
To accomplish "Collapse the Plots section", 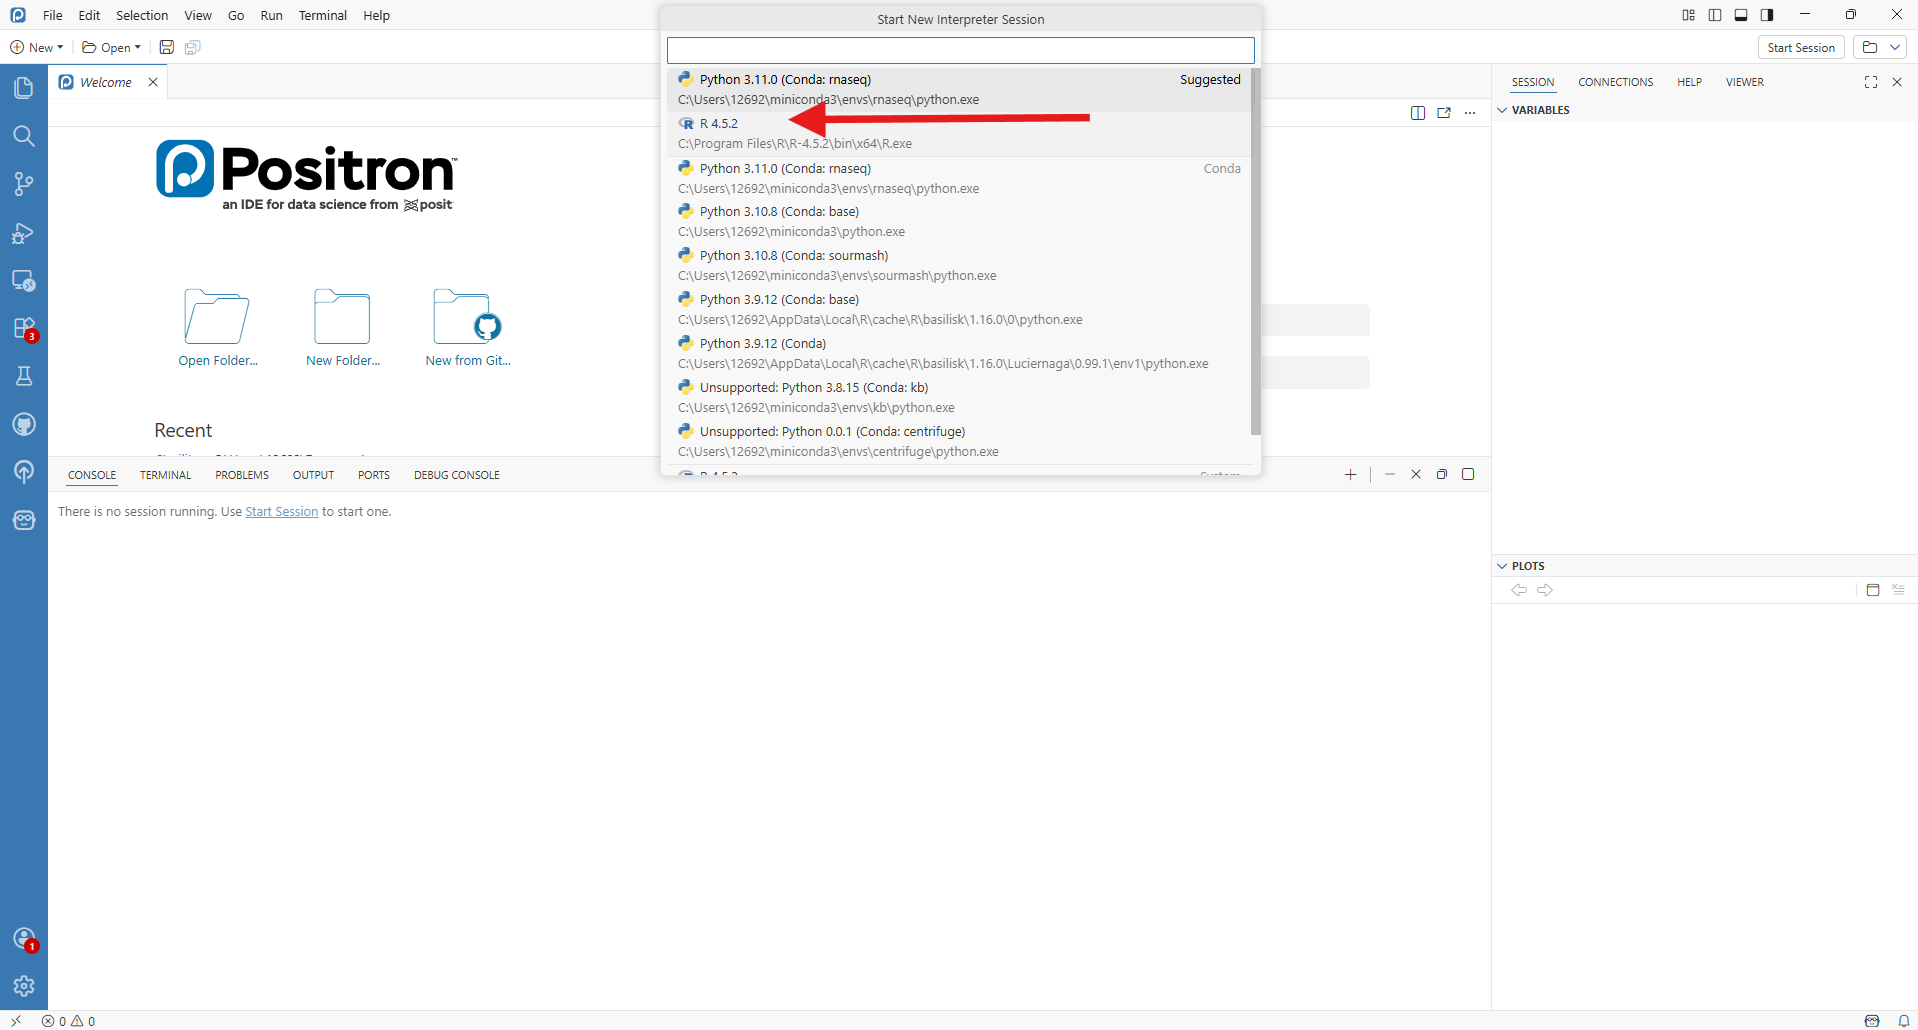I will click(1502, 566).
